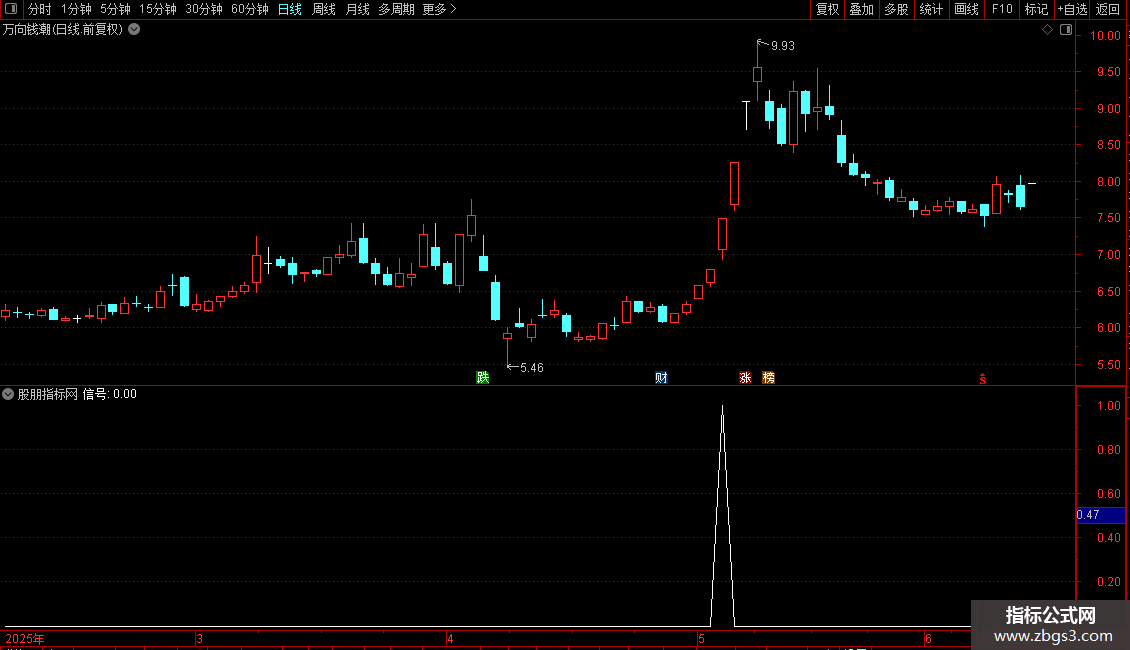This screenshot has height=650, width=1130.
Task: Click the 10.00 price axis label
Action: [x=1105, y=35]
